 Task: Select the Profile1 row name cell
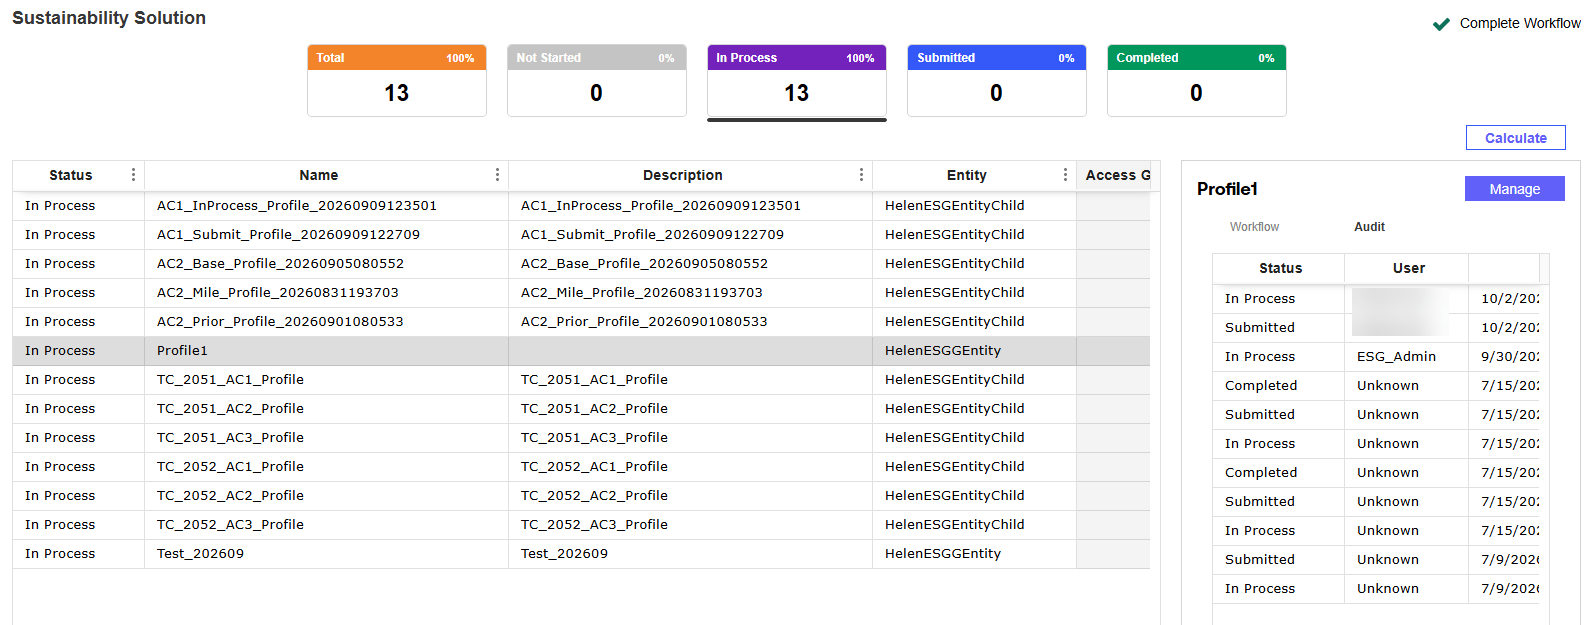coord(326,351)
